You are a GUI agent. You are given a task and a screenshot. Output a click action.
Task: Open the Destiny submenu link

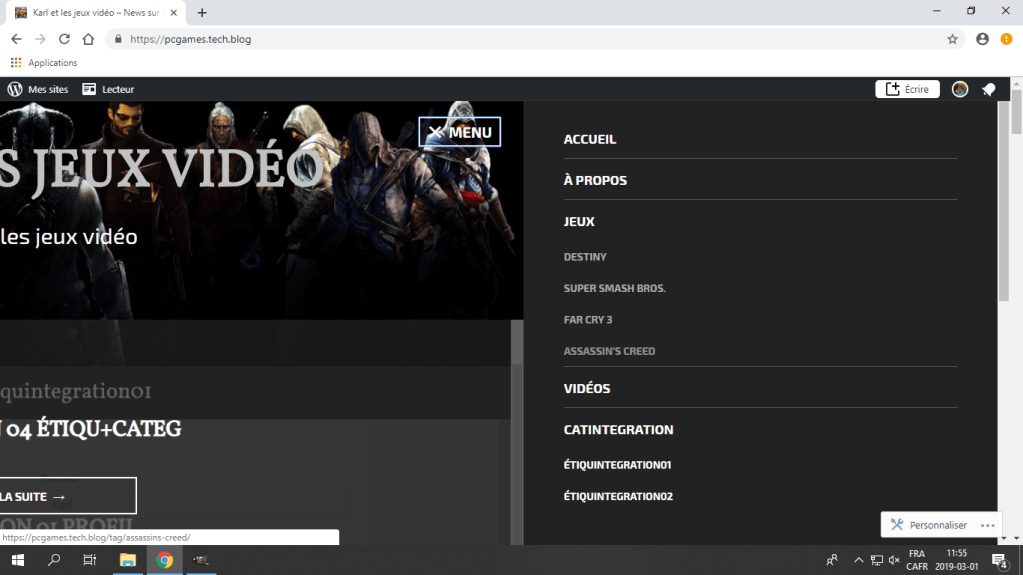[585, 257]
